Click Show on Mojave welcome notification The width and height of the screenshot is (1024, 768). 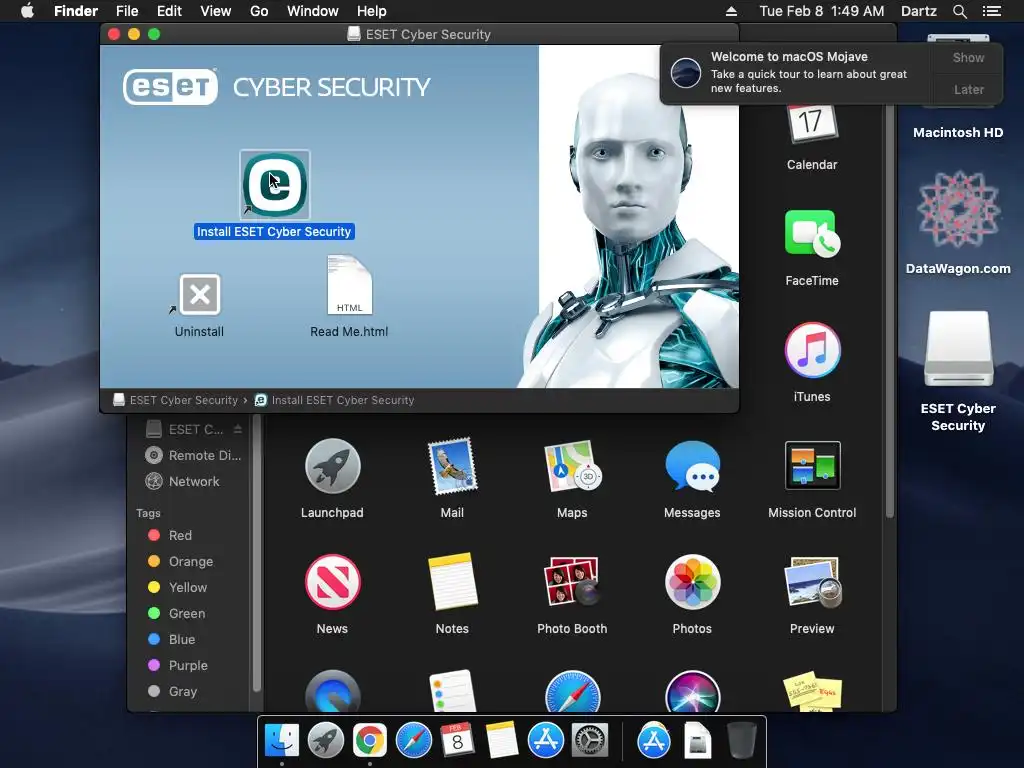pyautogui.click(x=968, y=57)
